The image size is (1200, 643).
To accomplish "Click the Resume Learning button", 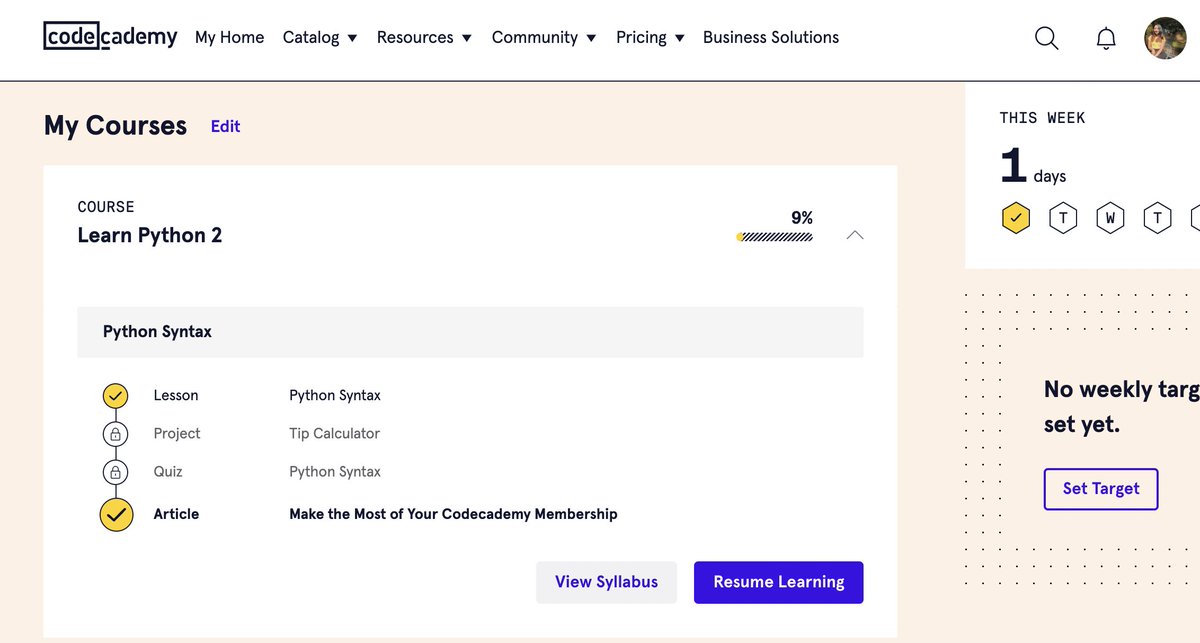I will (778, 582).
